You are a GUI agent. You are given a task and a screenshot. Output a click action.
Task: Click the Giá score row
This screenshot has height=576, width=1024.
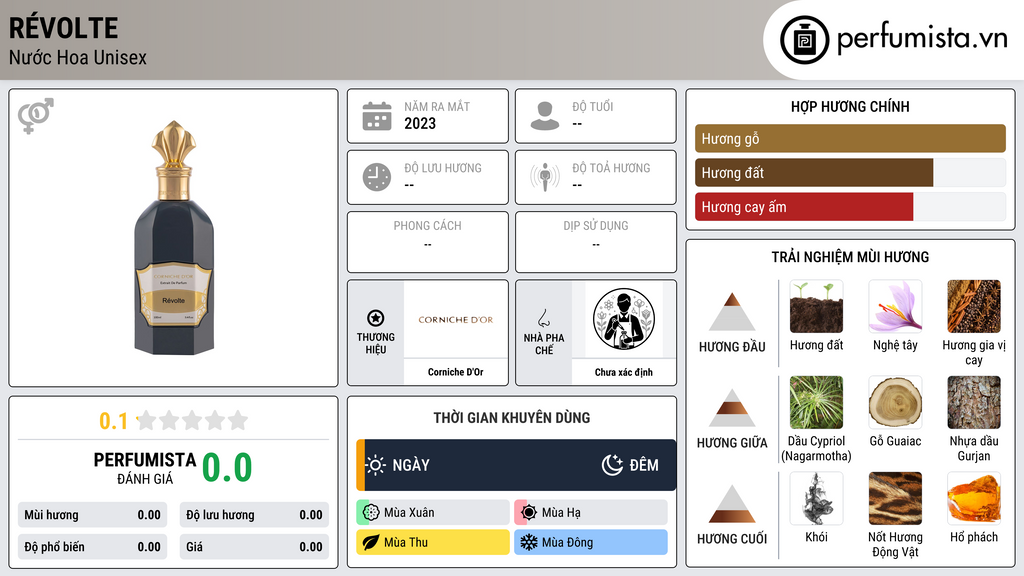254,547
